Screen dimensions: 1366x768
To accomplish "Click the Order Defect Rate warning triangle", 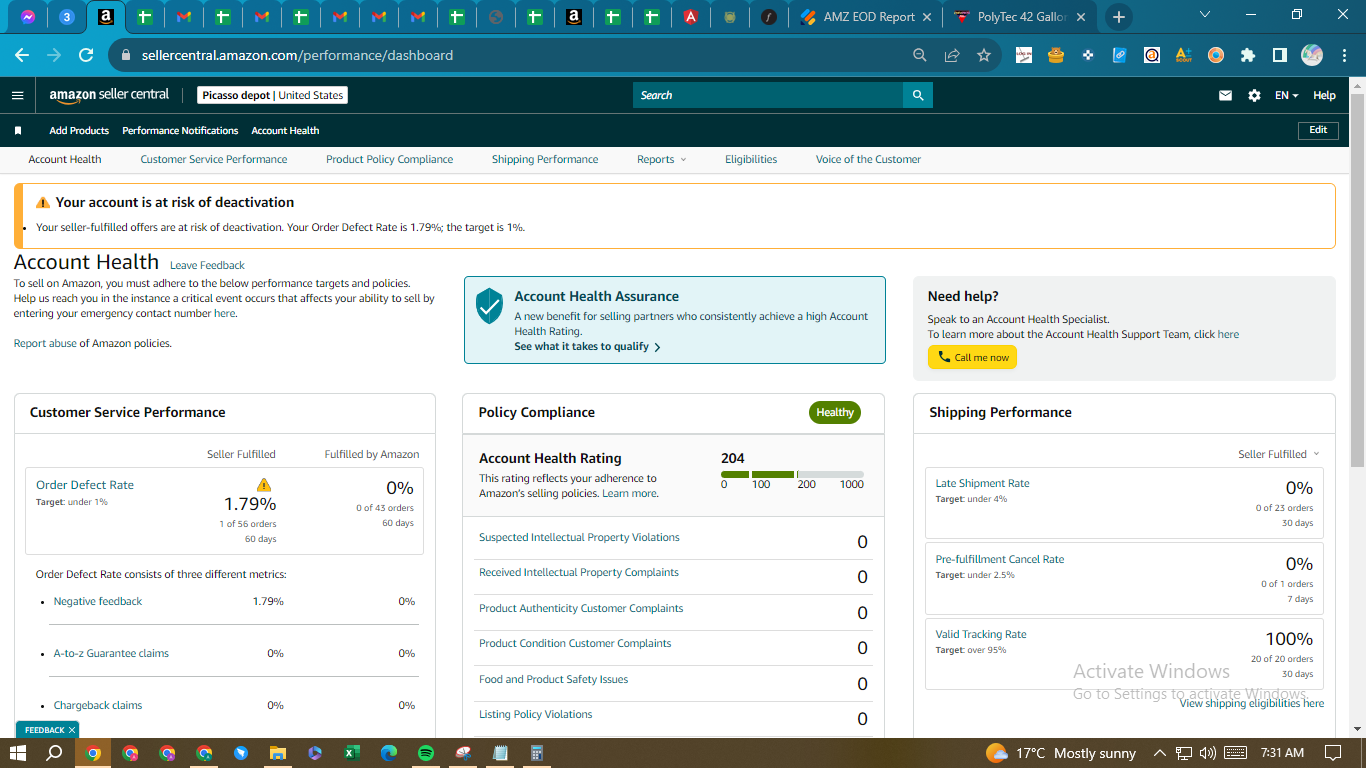I will tap(264, 485).
